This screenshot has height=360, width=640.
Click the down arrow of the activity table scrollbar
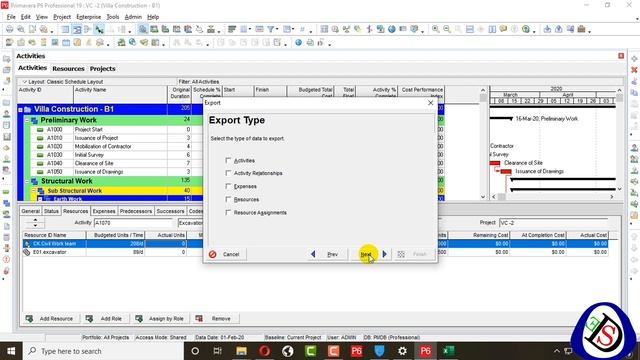pos(483,197)
